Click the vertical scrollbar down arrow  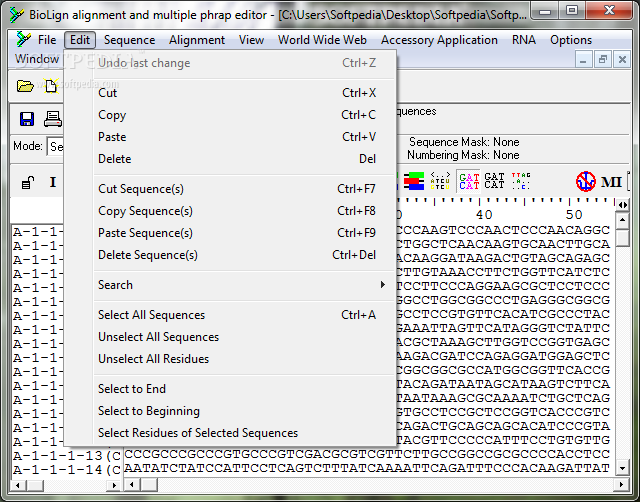point(623,468)
